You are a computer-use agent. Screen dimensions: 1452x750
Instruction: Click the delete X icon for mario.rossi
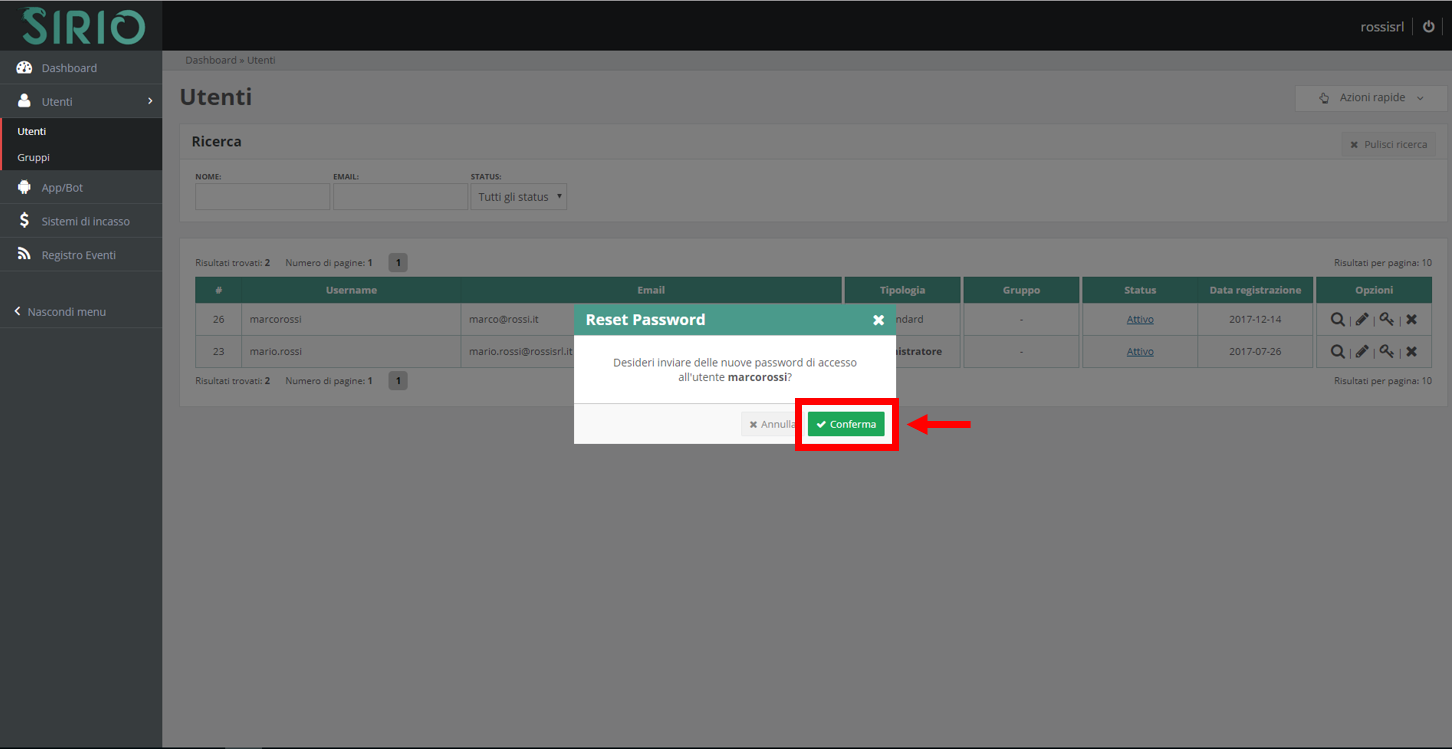coord(1411,352)
